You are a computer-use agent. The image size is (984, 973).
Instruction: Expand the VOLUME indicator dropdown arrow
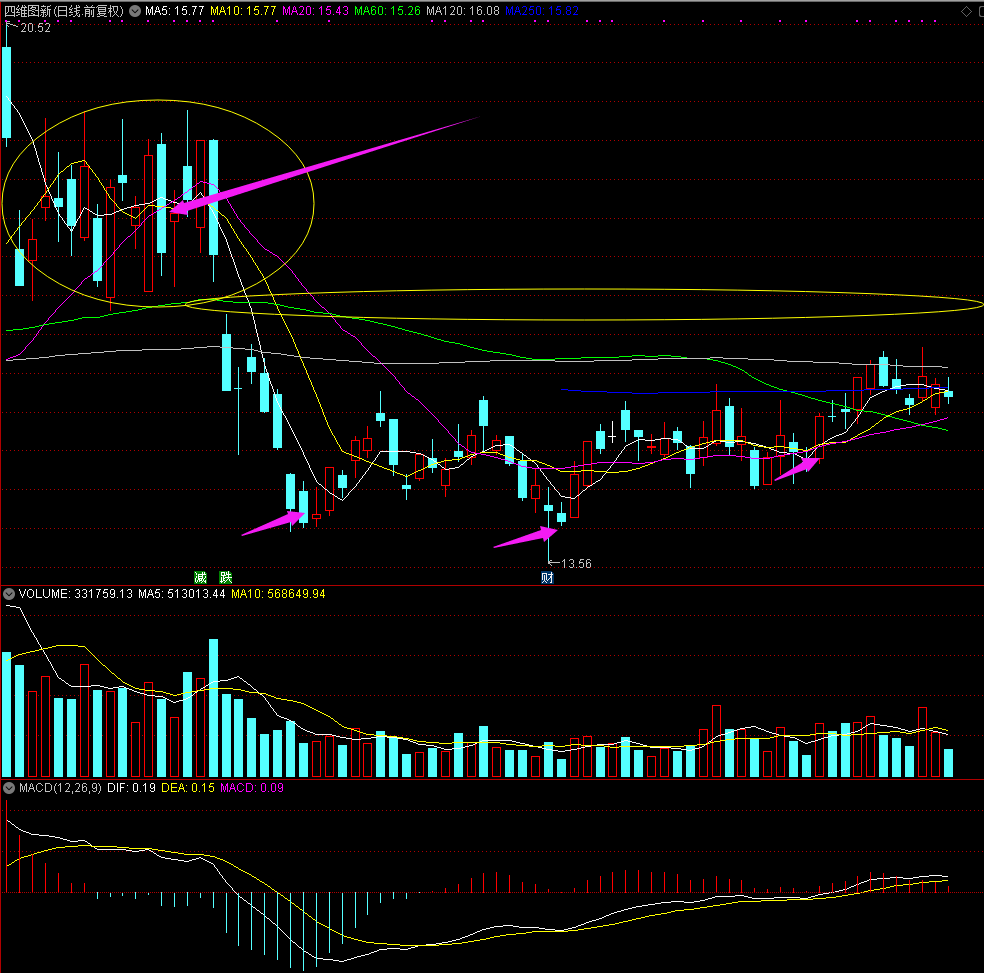(9, 593)
